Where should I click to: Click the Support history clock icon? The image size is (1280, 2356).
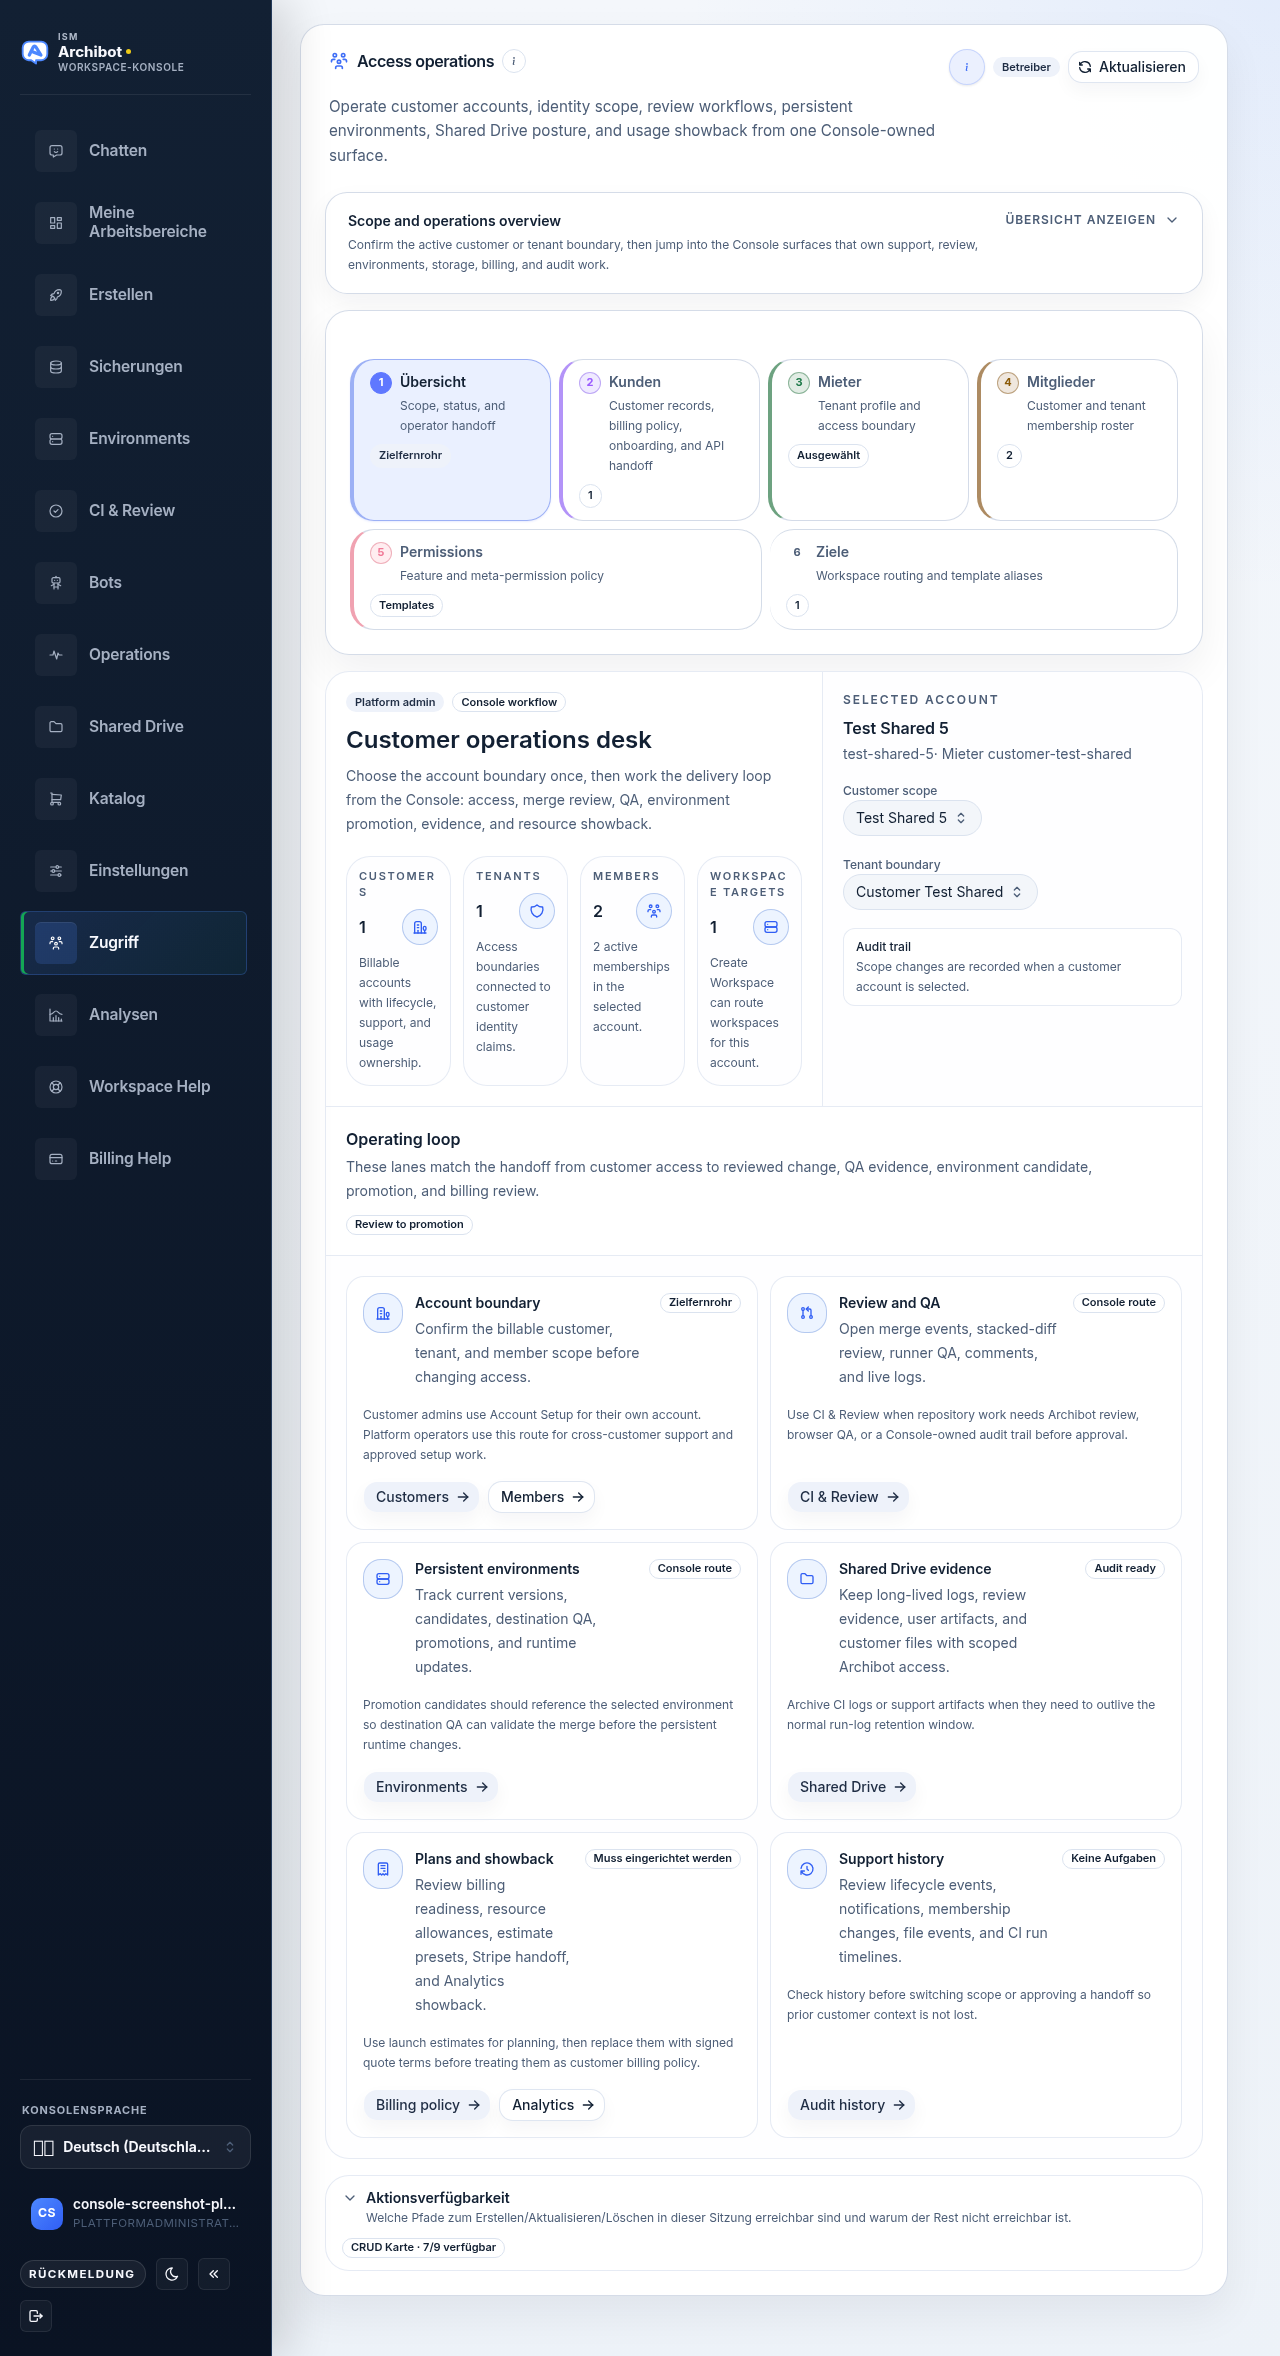tap(807, 1869)
